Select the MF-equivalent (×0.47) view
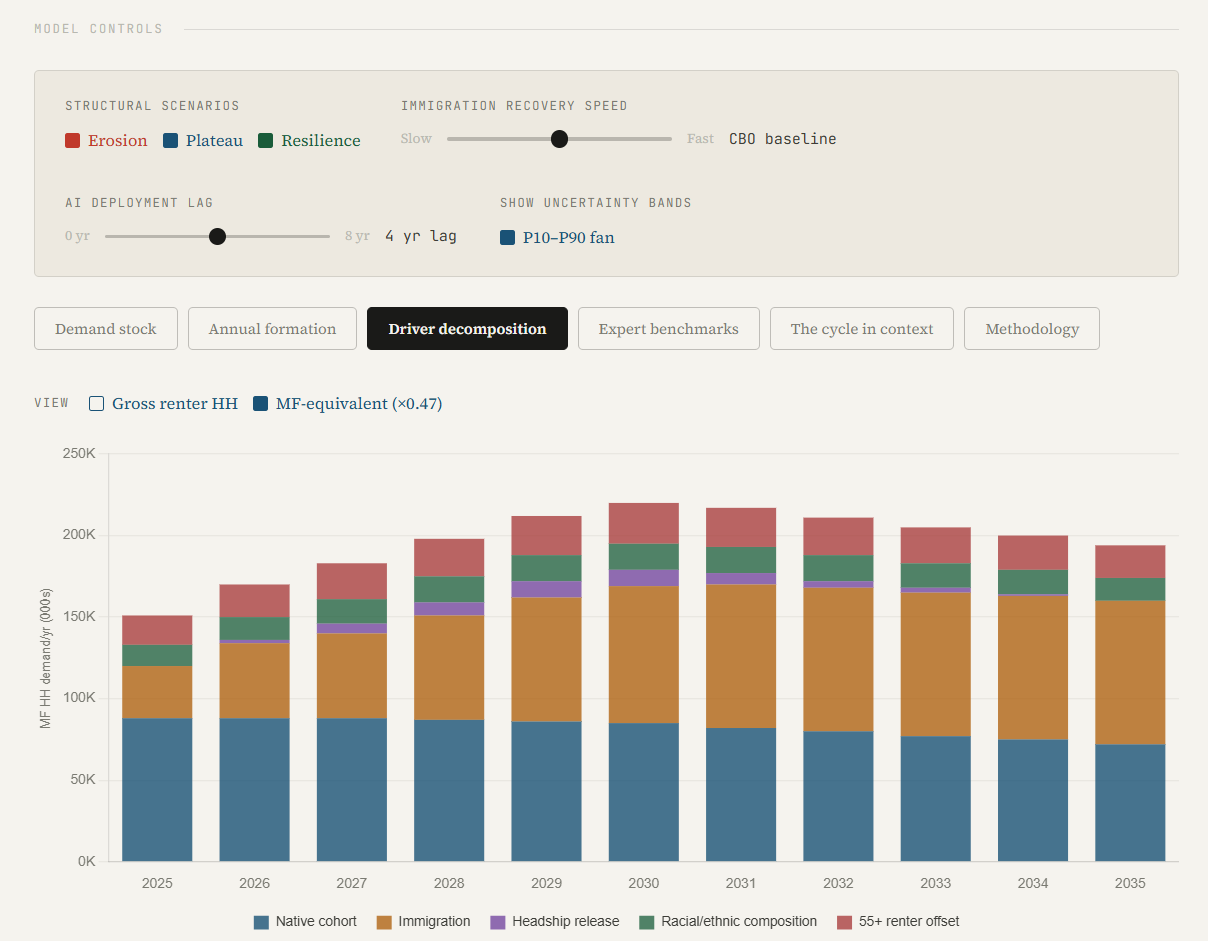 point(261,404)
